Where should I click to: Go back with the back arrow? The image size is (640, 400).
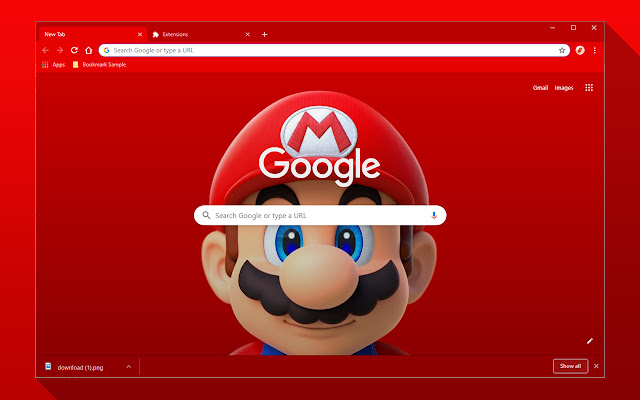(45, 50)
